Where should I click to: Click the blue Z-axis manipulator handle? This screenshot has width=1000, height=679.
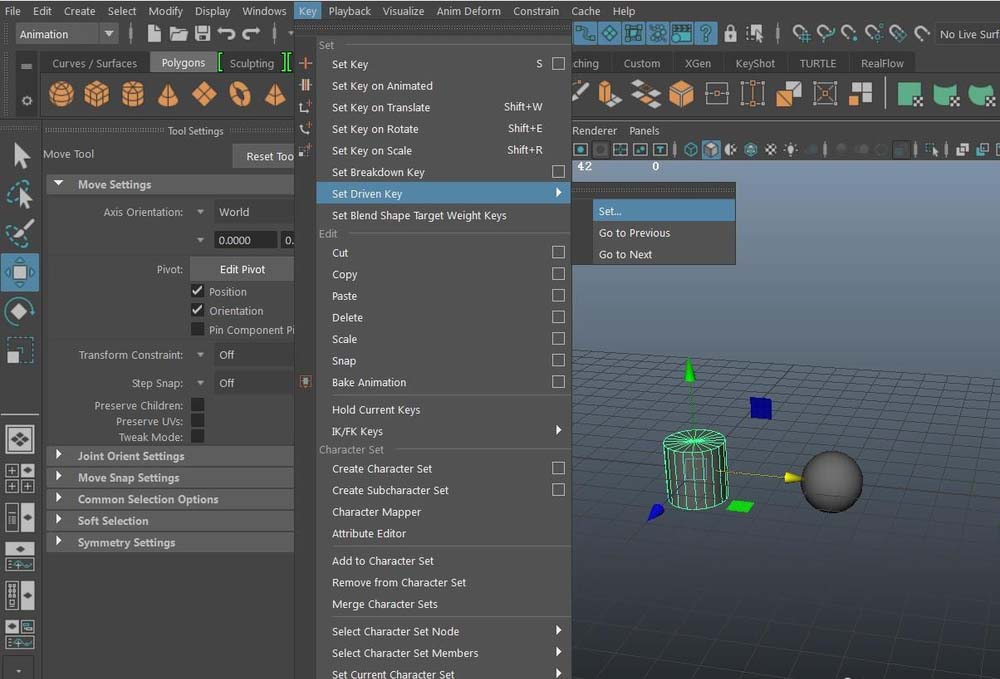click(x=655, y=512)
